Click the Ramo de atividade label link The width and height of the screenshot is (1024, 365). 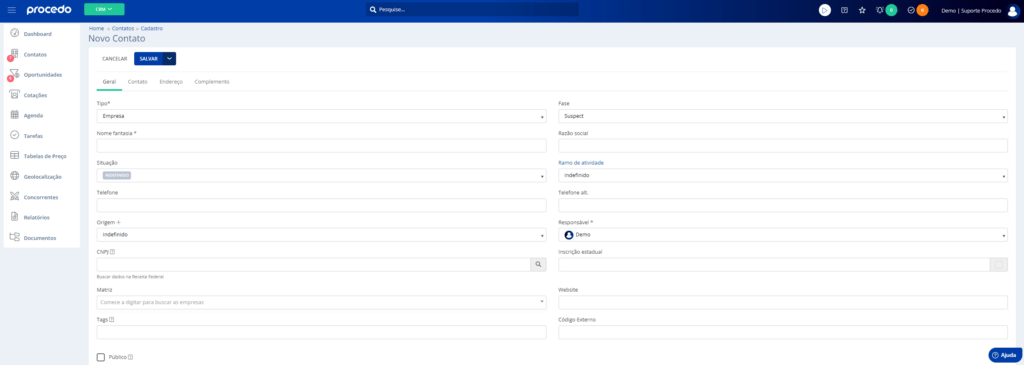(x=581, y=163)
